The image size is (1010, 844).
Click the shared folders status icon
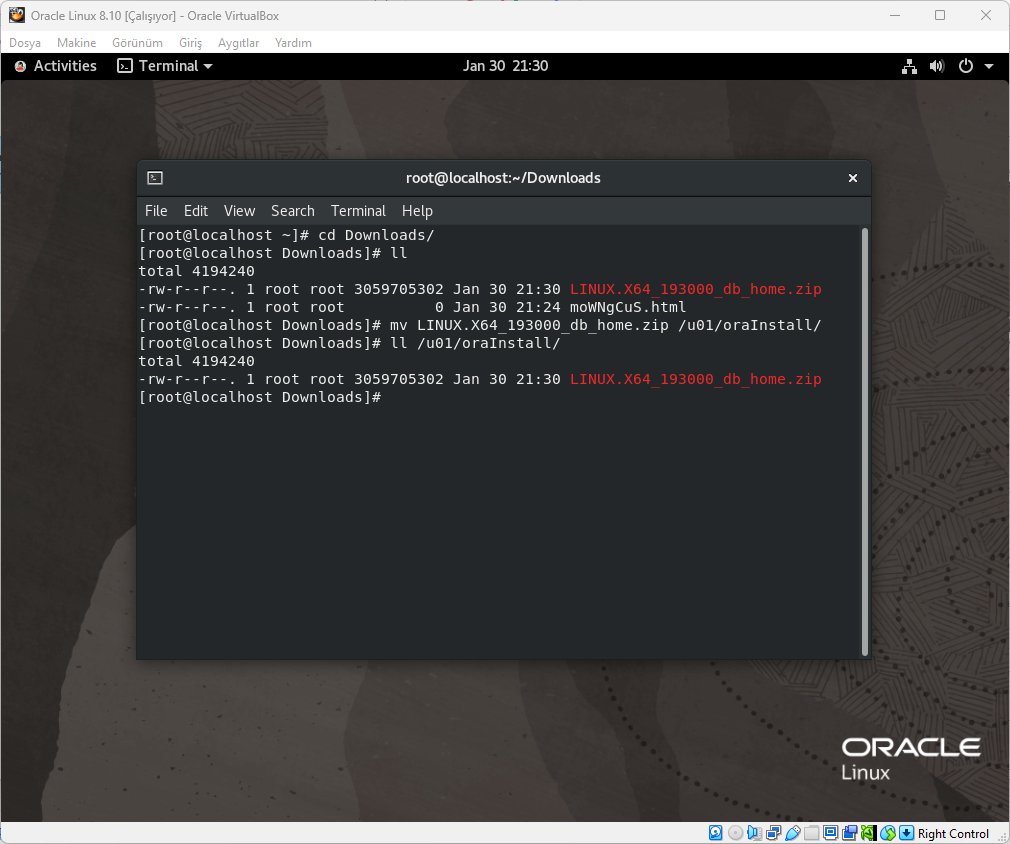tap(812, 833)
